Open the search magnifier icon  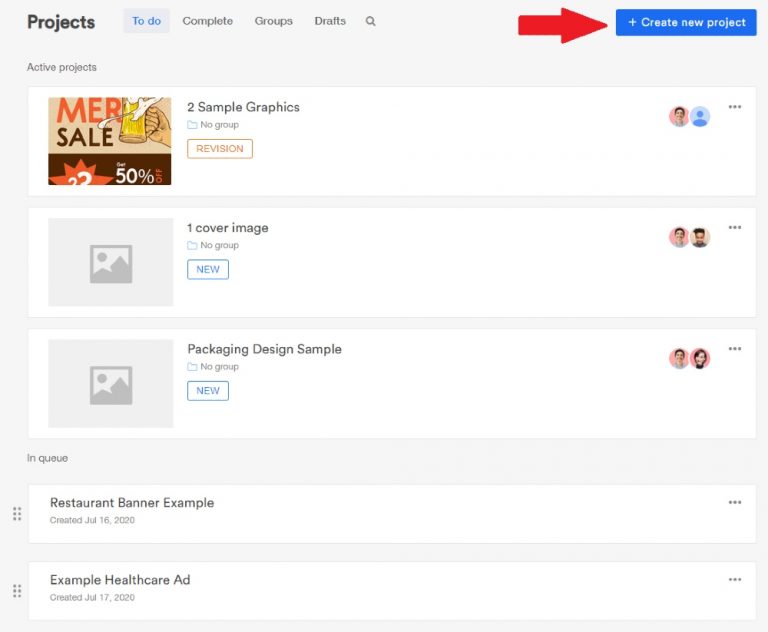[x=371, y=21]
